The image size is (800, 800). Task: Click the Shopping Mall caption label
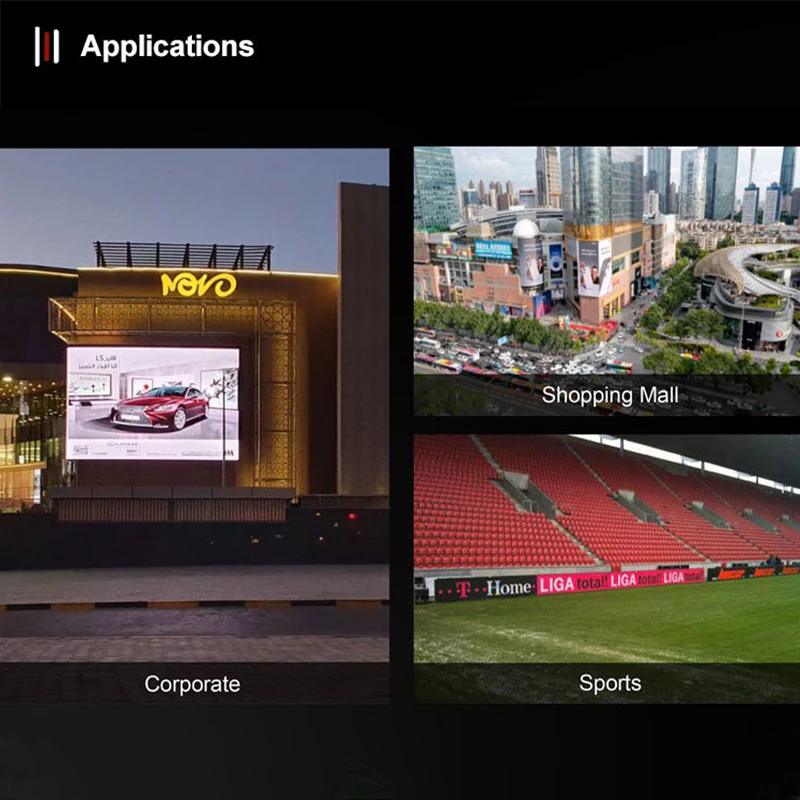(x=610, y=395)
